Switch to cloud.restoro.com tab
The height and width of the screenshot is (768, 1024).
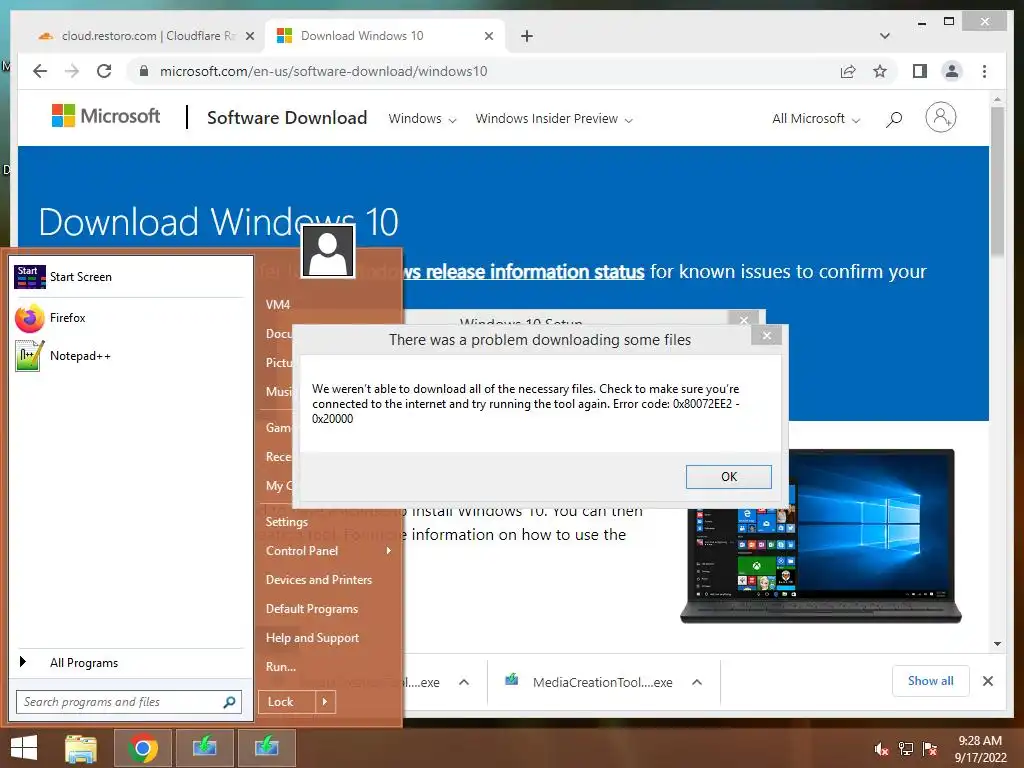click(x=146, y=36)
